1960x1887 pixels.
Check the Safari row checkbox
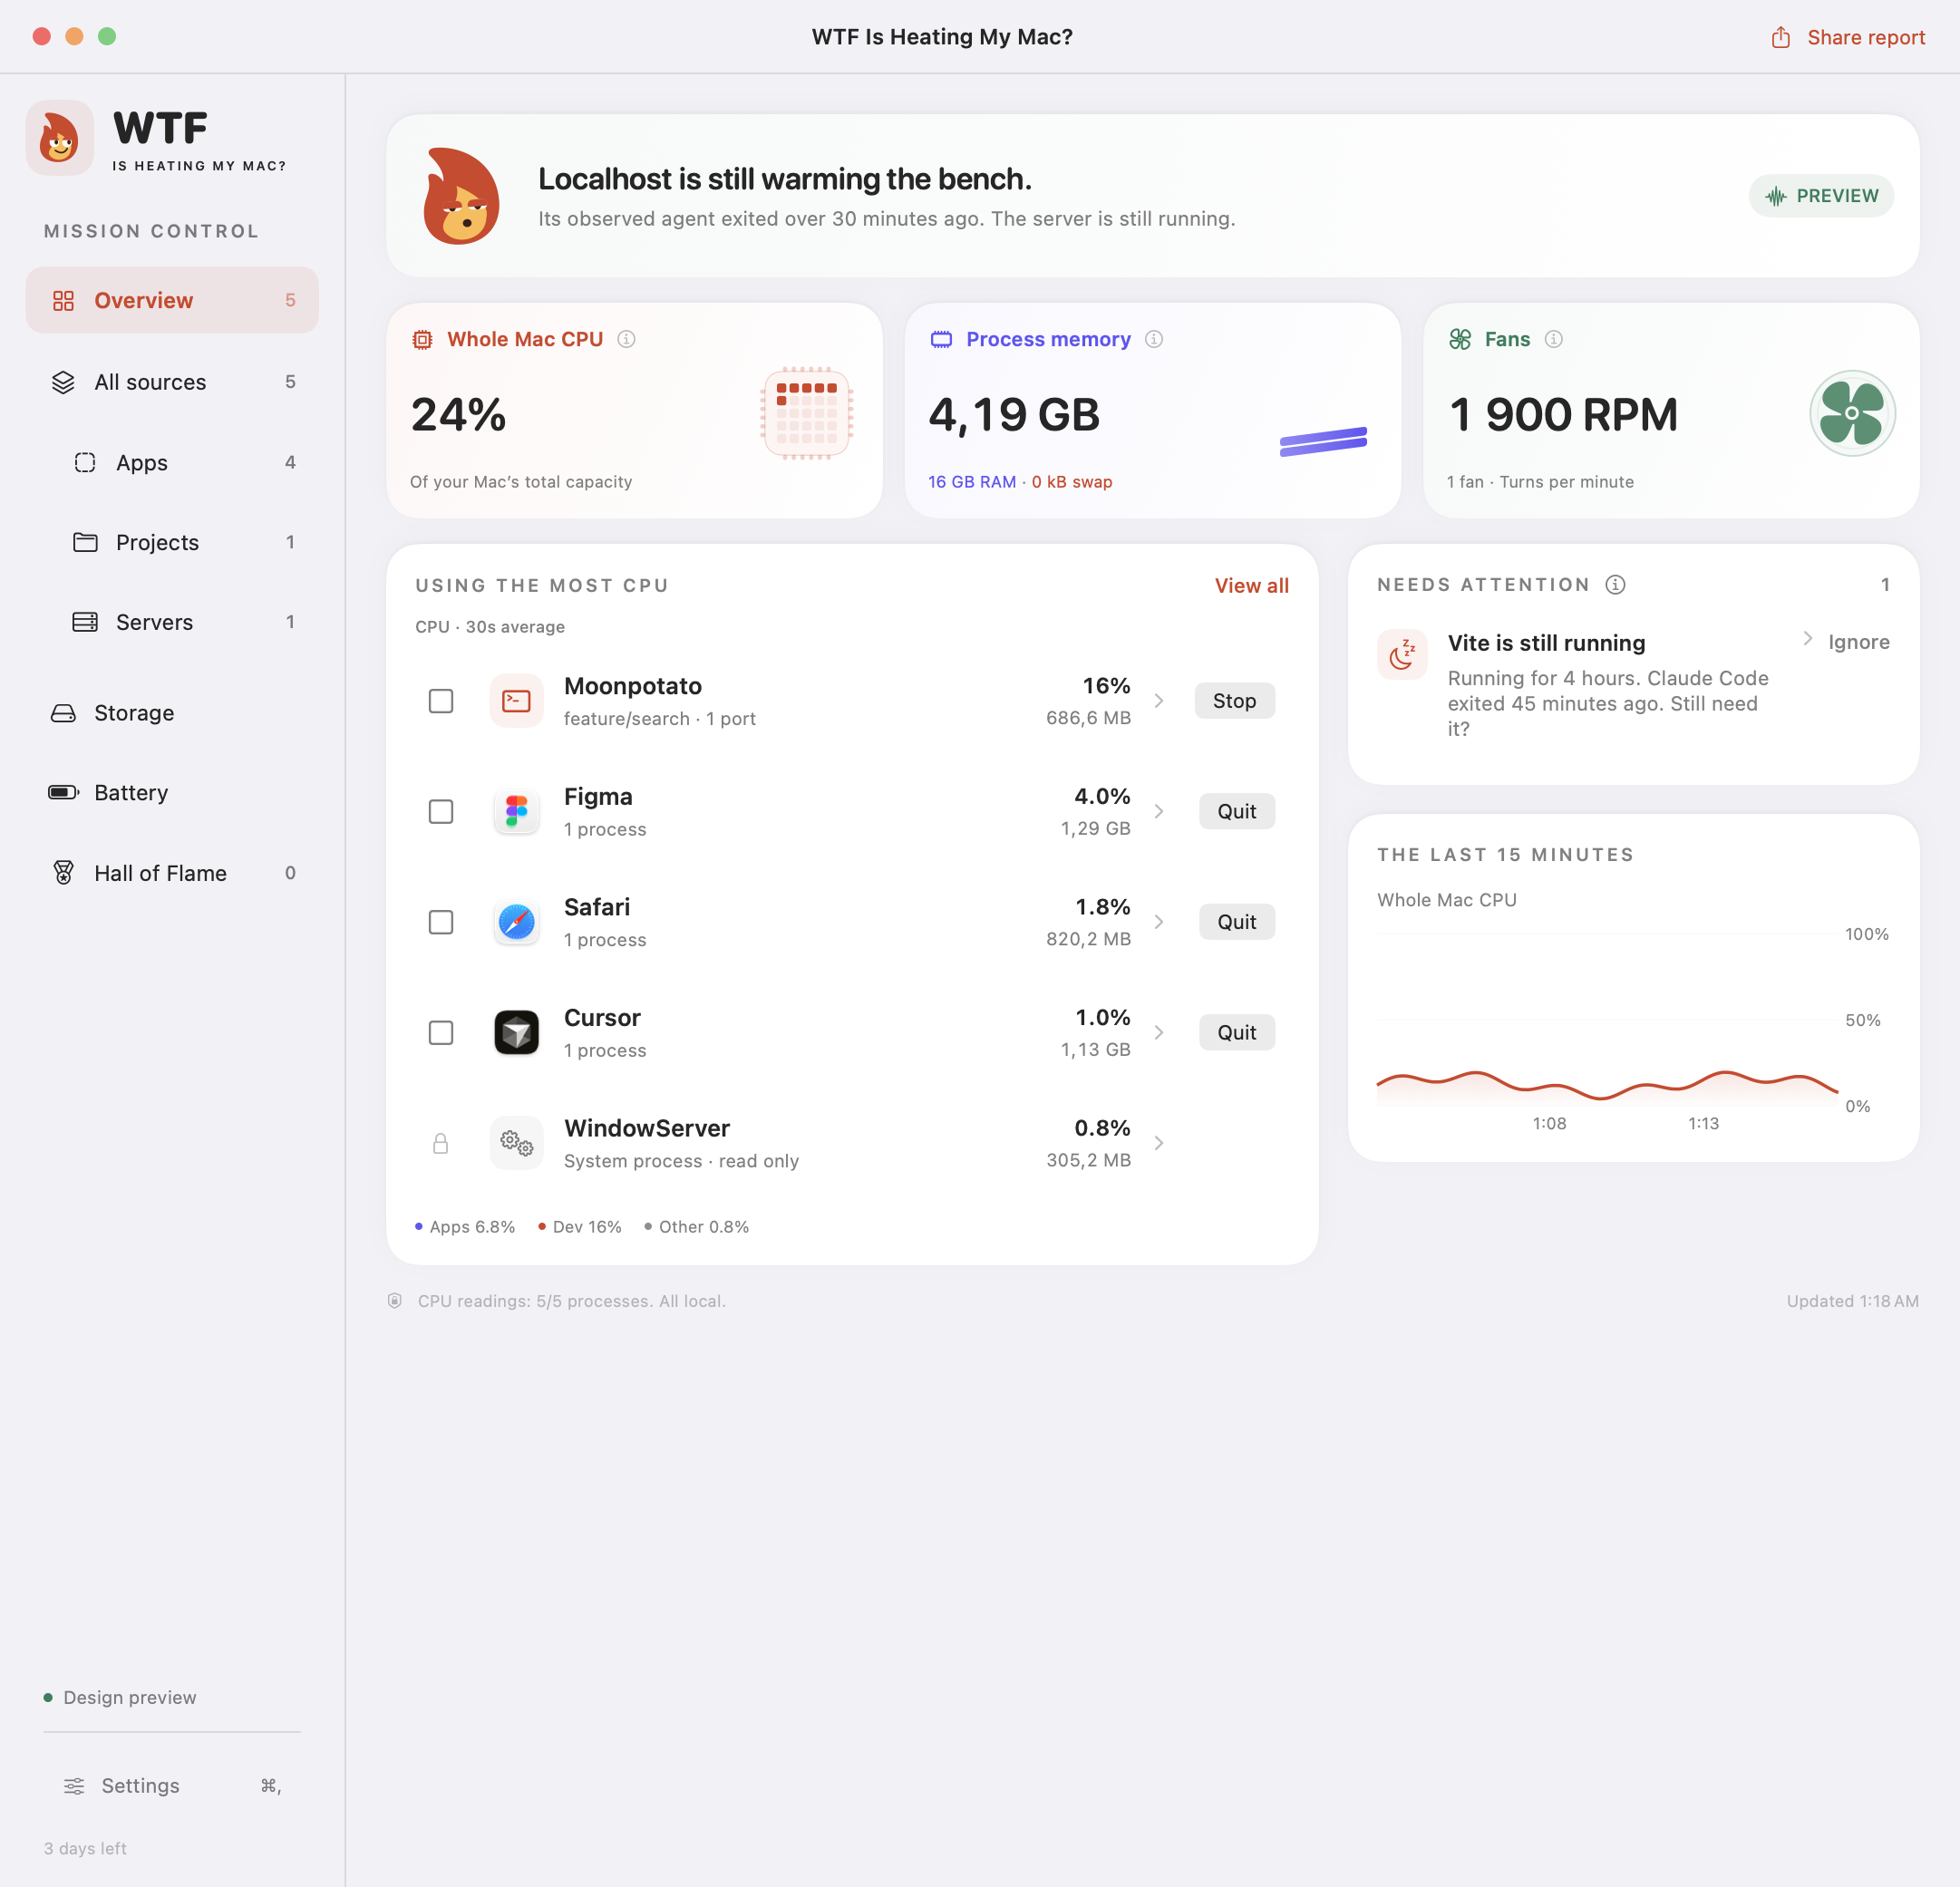coord(440,921)
